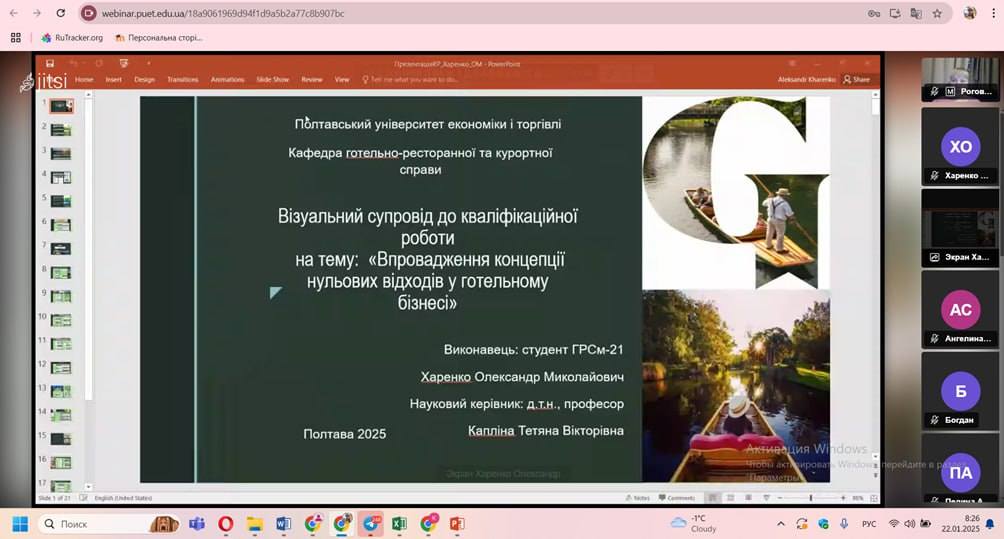This screenshot has height=539, width=1004.
Task: Click the browser reload page icon
Action: [x=61, y=13]
